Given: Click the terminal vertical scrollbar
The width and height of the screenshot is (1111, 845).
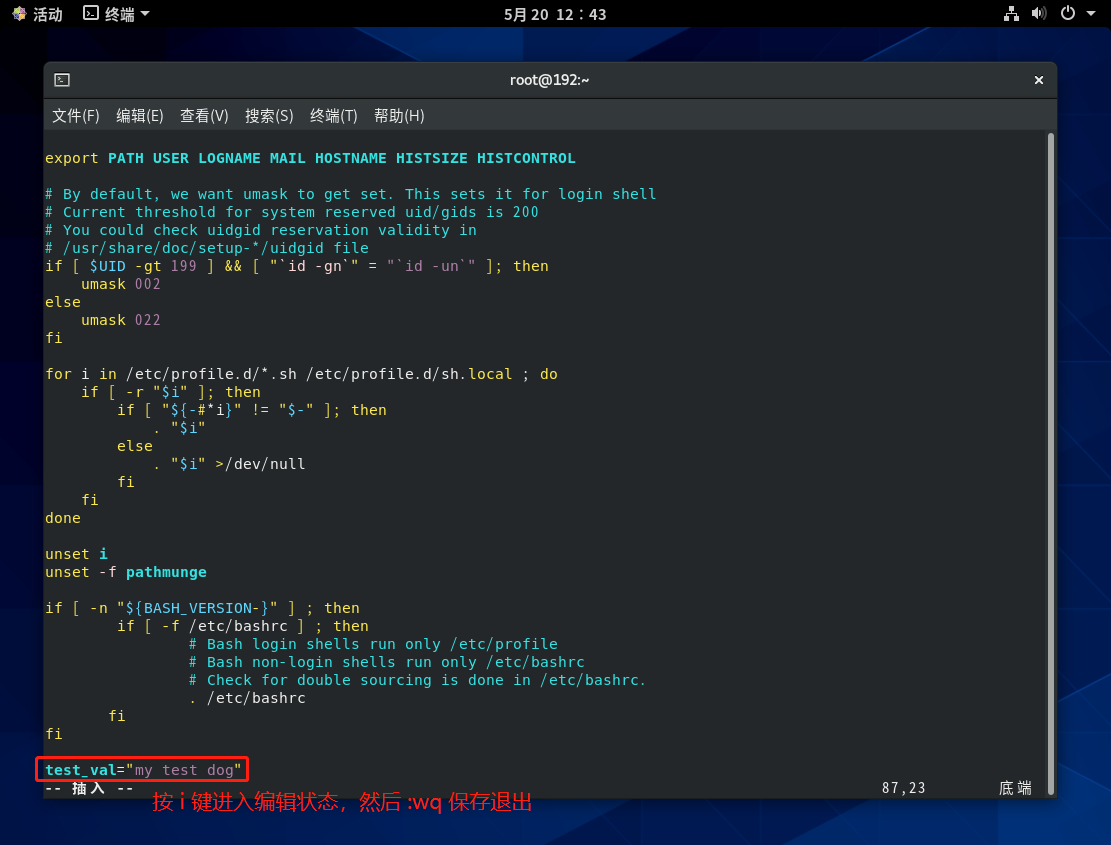Looking at the screenshot, I should coord(1050,460).
